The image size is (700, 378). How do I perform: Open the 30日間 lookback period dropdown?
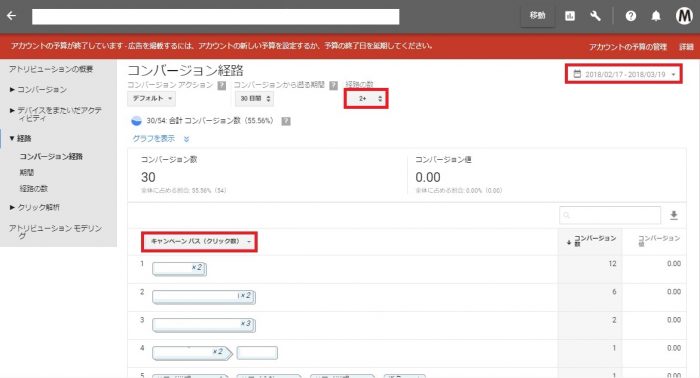pyautogui.click(x=254, y=98)
